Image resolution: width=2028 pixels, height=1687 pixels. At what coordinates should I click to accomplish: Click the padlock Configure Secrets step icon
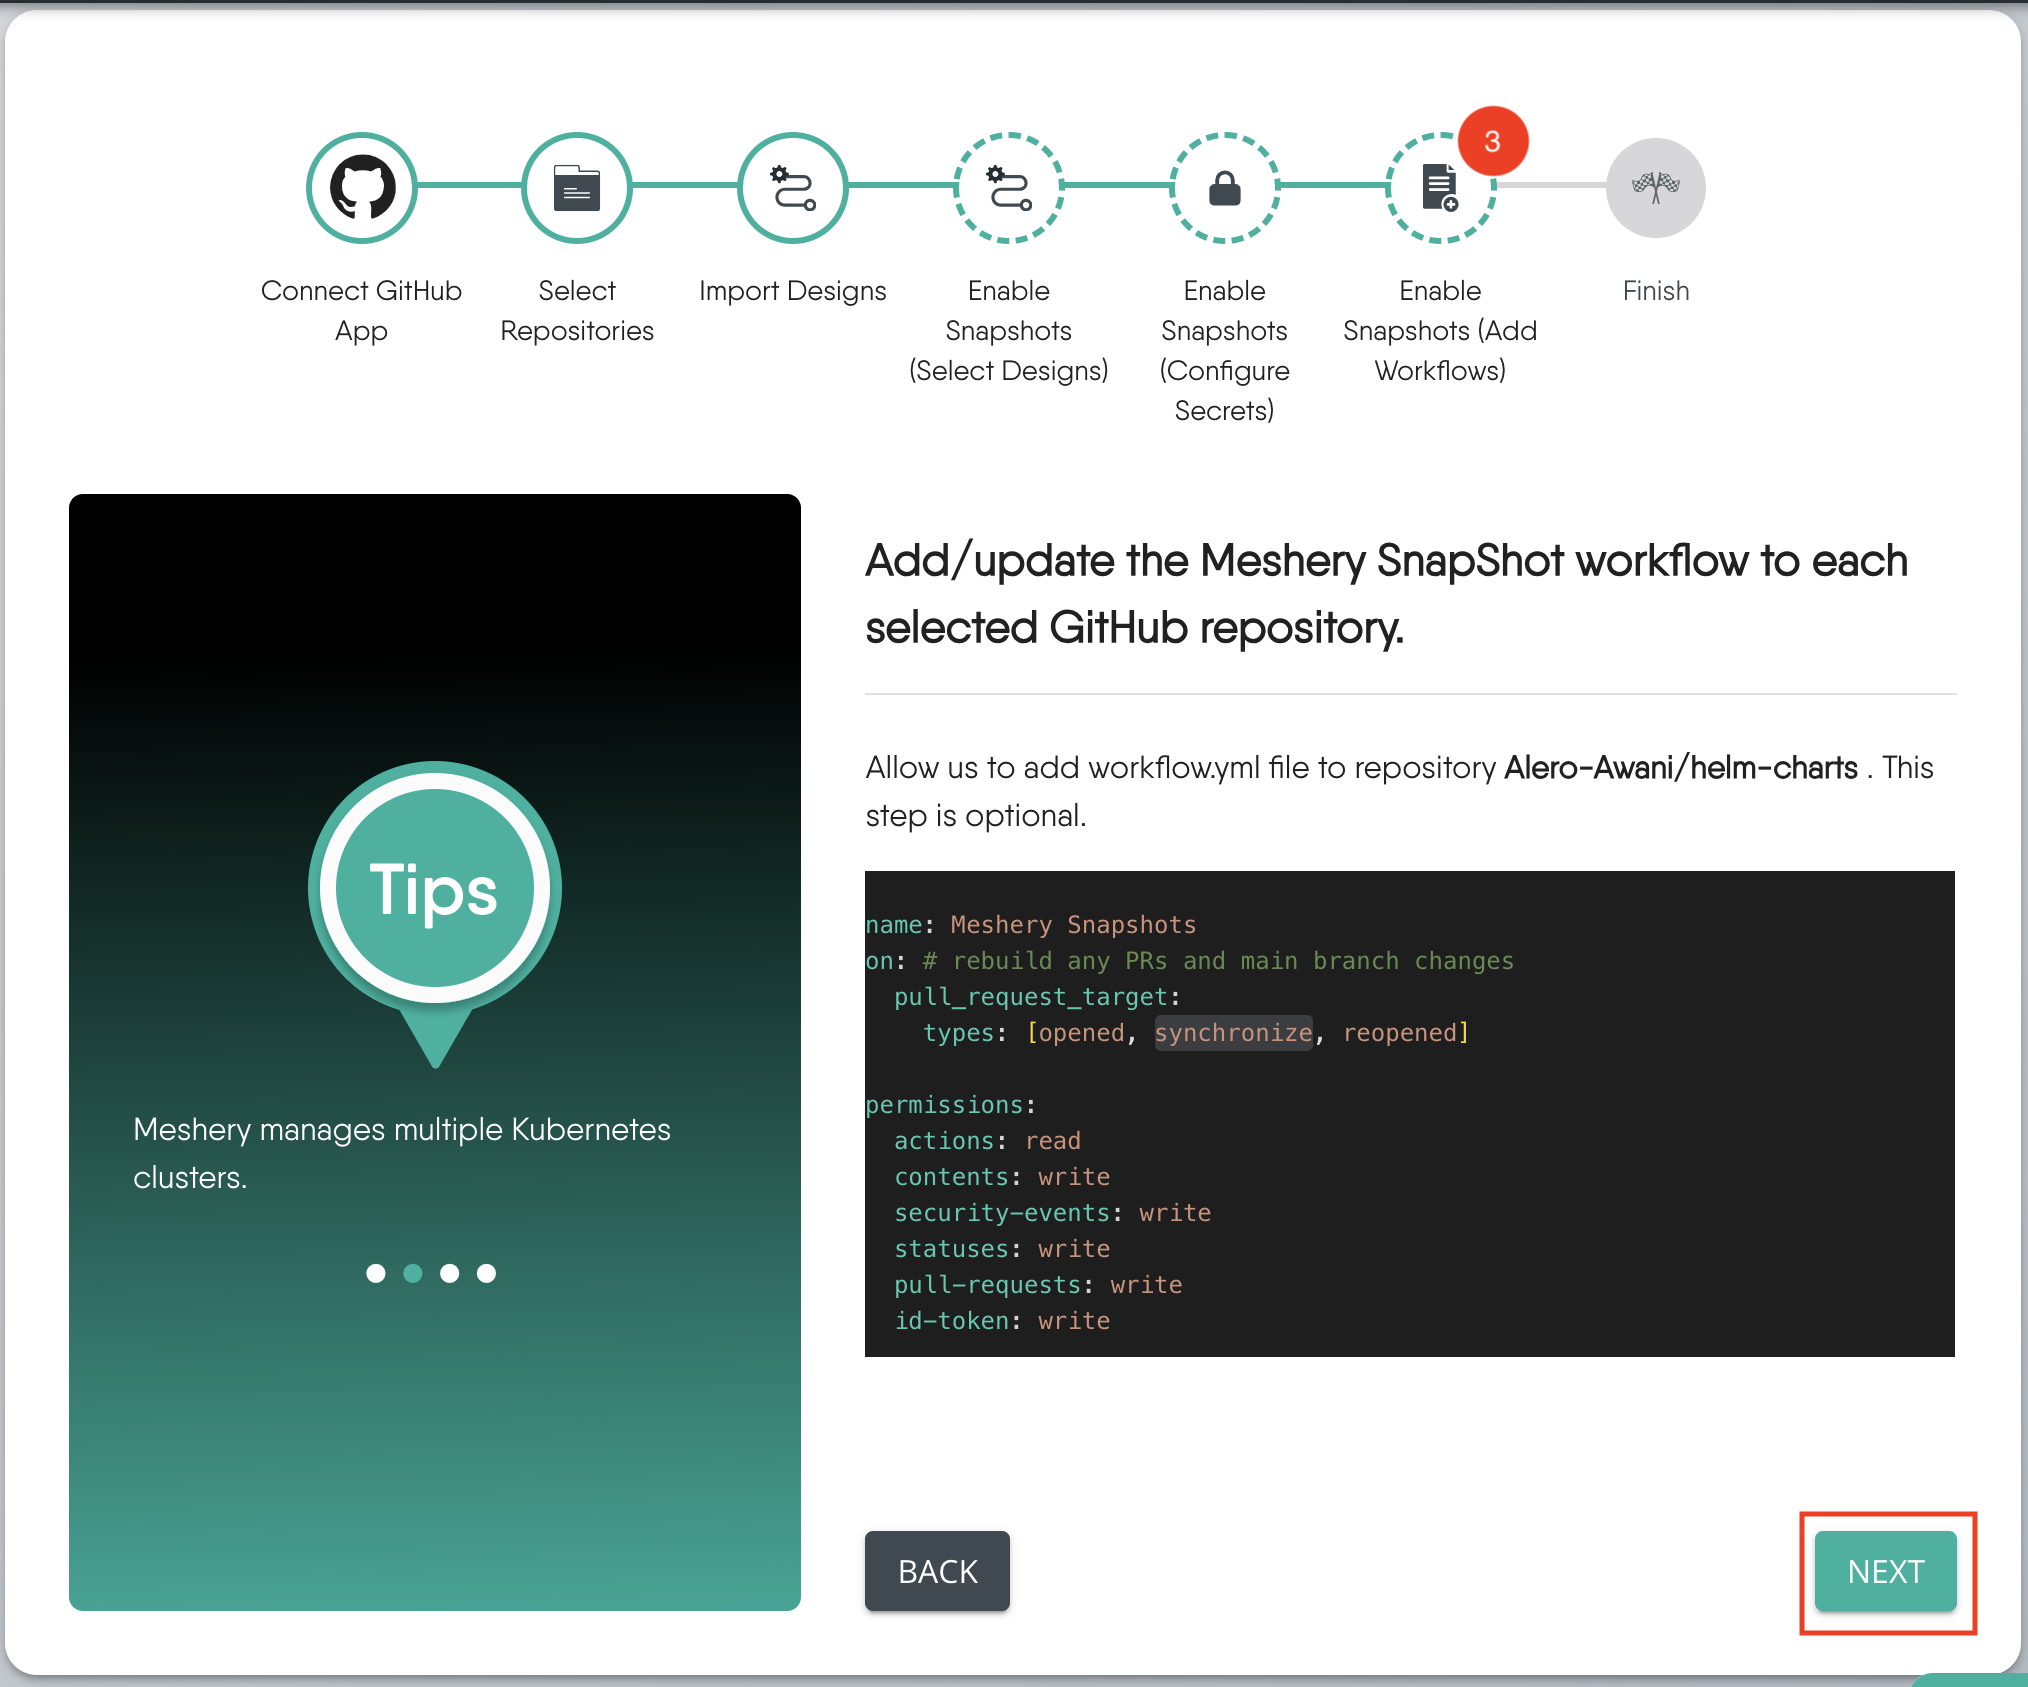(x=1224, y=188)
